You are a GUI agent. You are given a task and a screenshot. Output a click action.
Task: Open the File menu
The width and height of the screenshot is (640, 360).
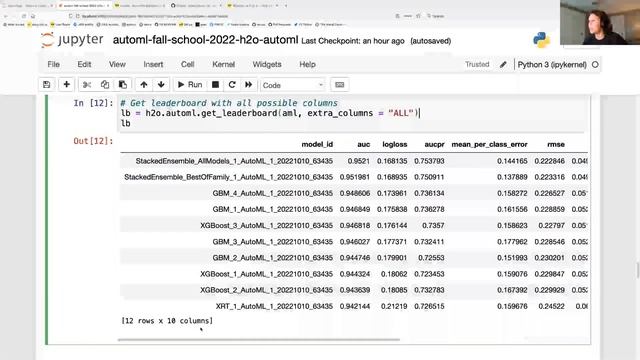click(x=53, y=64)
